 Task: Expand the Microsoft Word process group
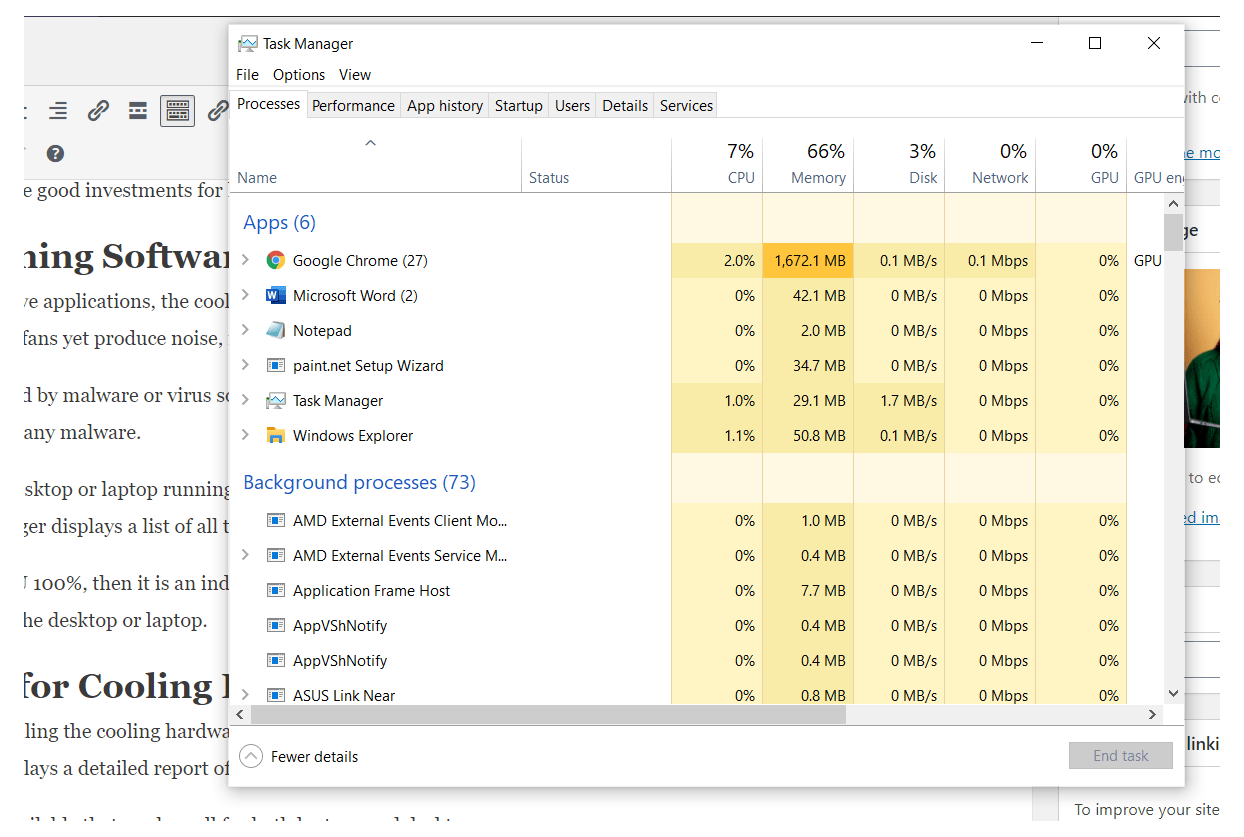click(245, 295)
